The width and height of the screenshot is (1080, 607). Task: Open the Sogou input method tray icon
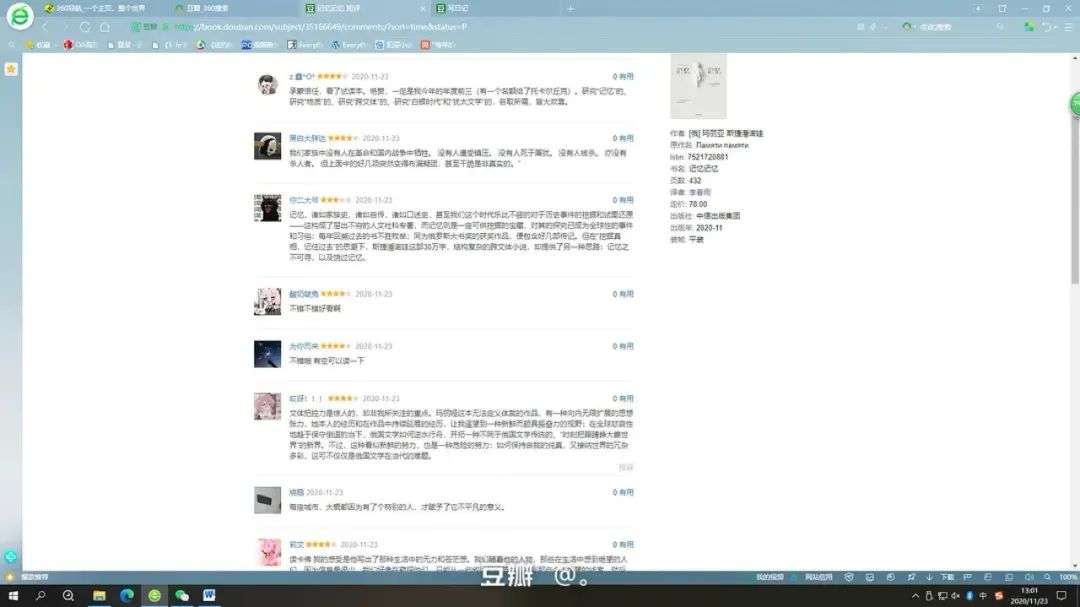coord(999,596)
